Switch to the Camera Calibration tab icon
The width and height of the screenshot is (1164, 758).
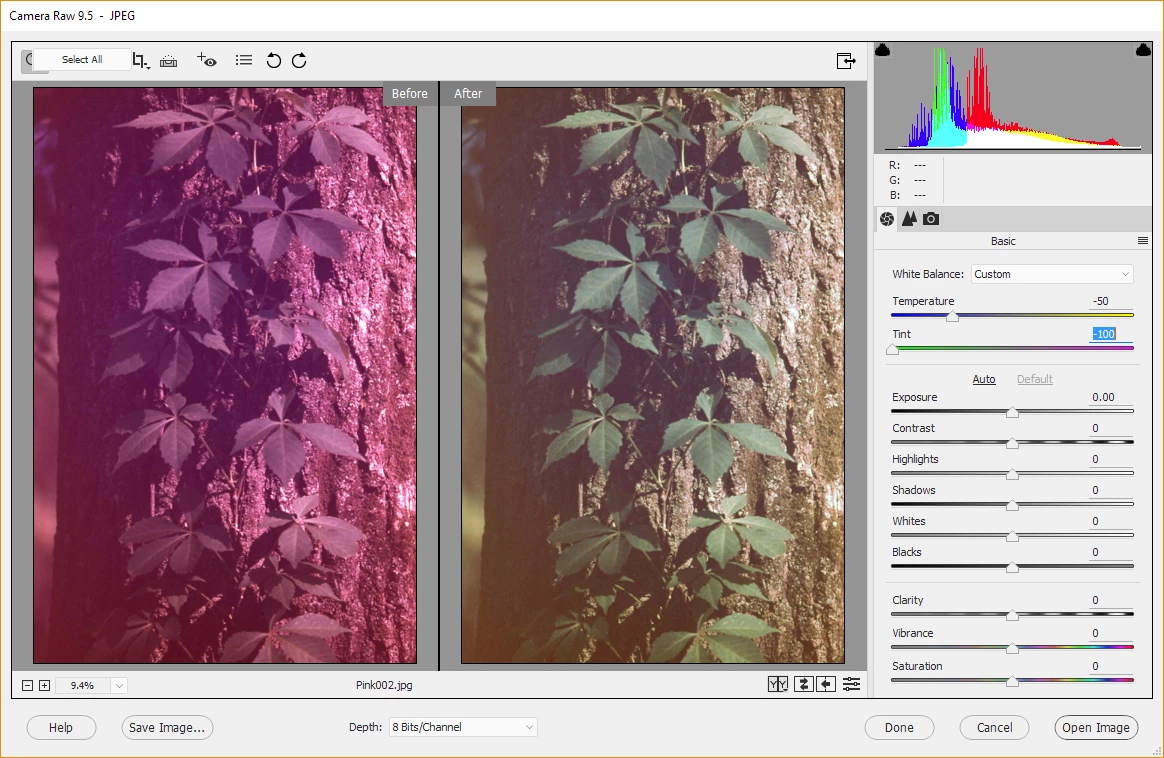click(x=931, y=218)
